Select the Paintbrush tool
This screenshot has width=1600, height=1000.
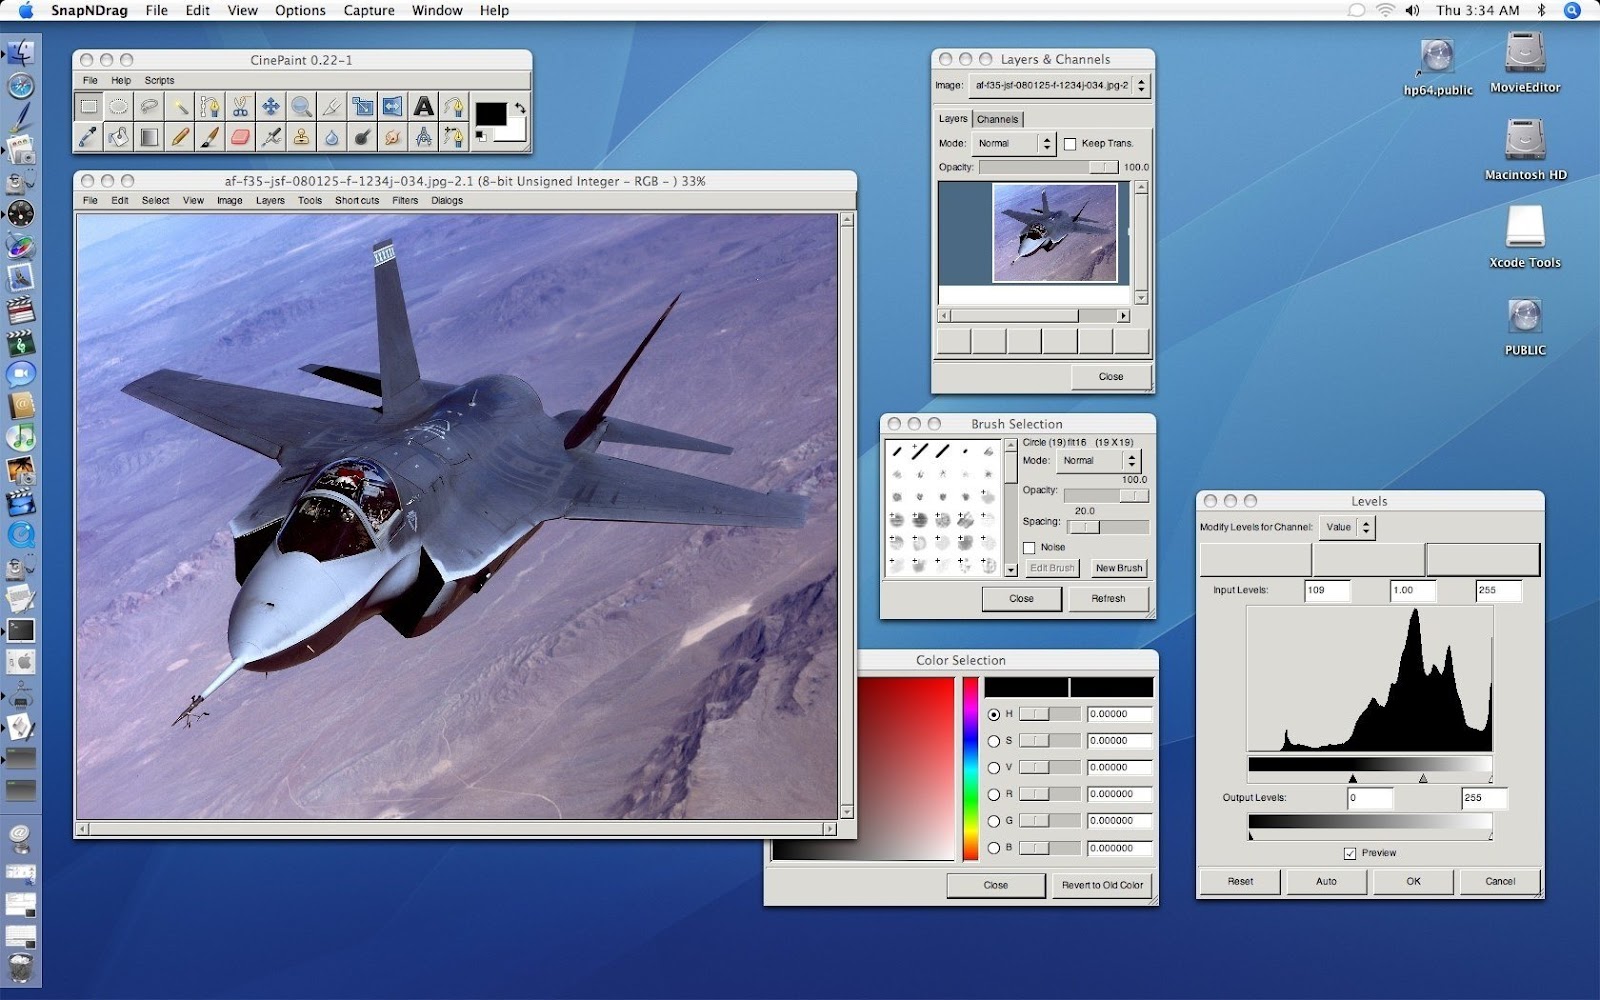click(210, 137)
